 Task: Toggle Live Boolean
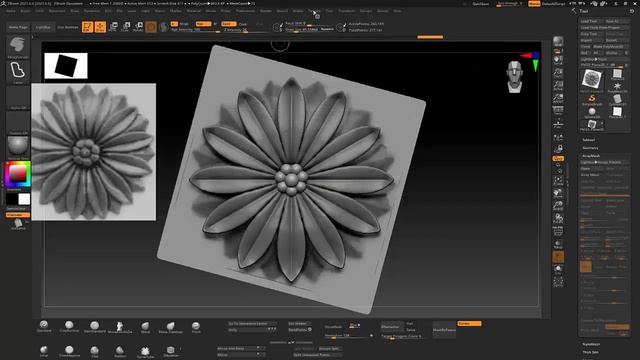[68, 27]
